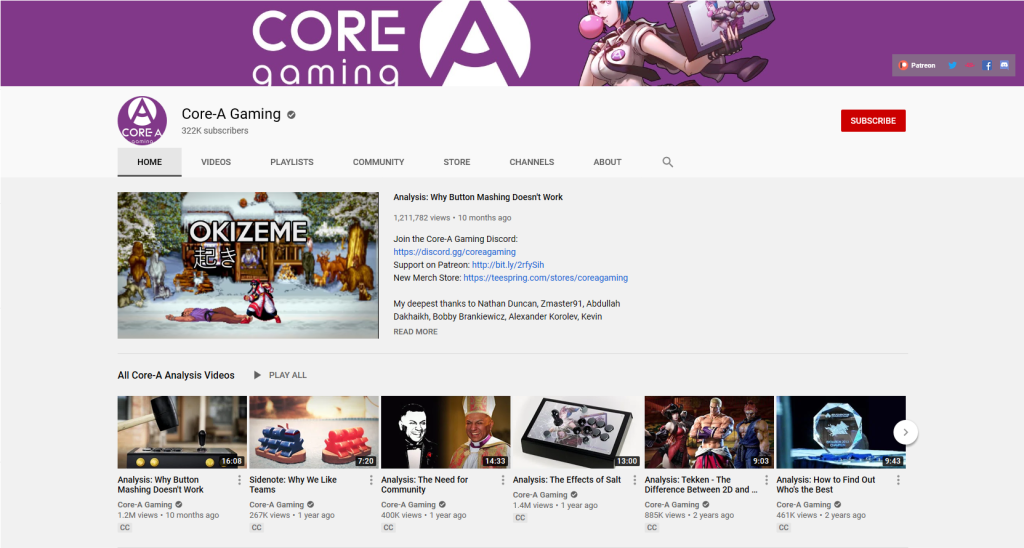Click CC badge under Why Button Mashing video

(125, 528)
